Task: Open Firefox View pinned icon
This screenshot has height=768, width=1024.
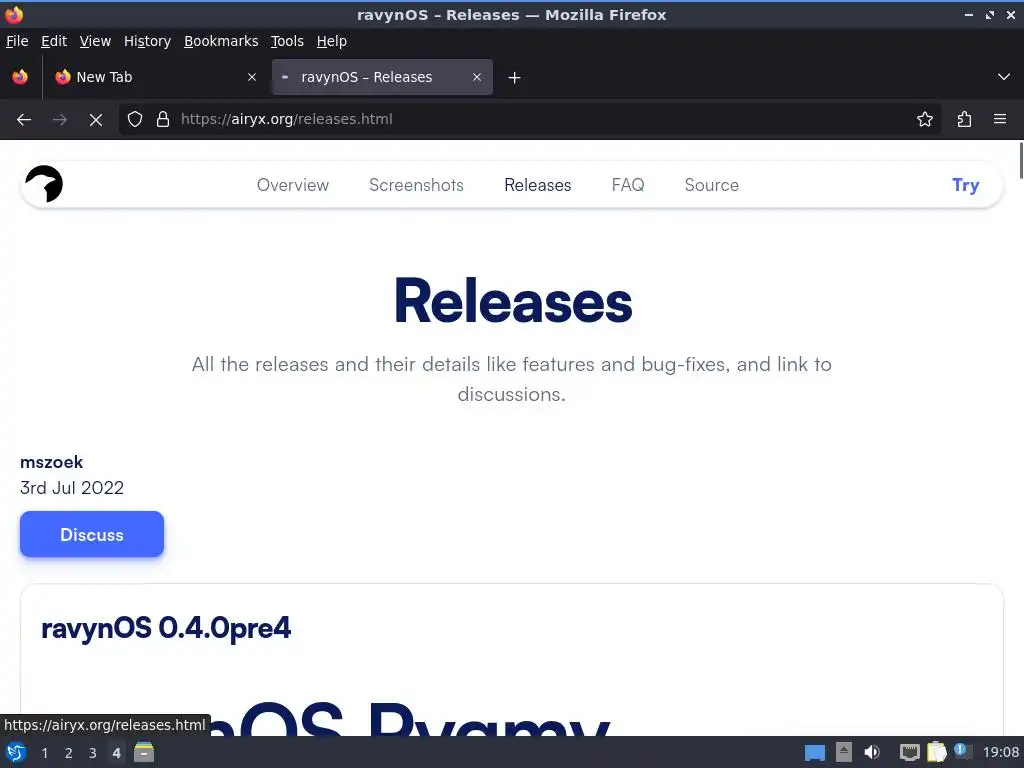Action: [20, 77]
